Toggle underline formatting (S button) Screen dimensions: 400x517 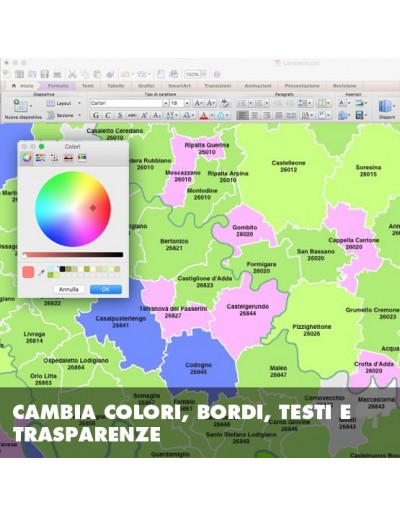coord(120,115)
